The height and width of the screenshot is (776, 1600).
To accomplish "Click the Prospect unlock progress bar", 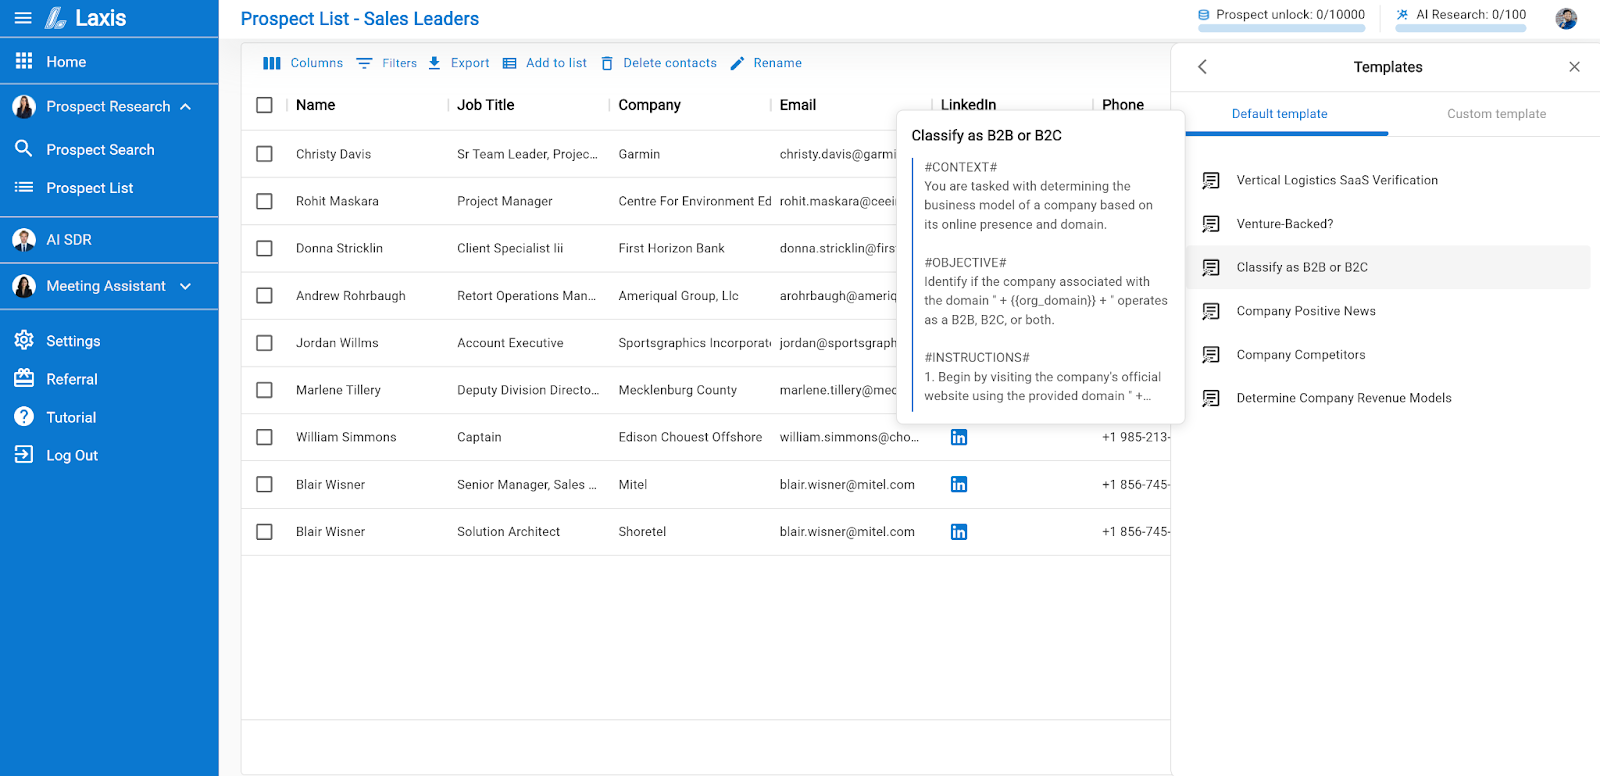I will pos(1281,28).
